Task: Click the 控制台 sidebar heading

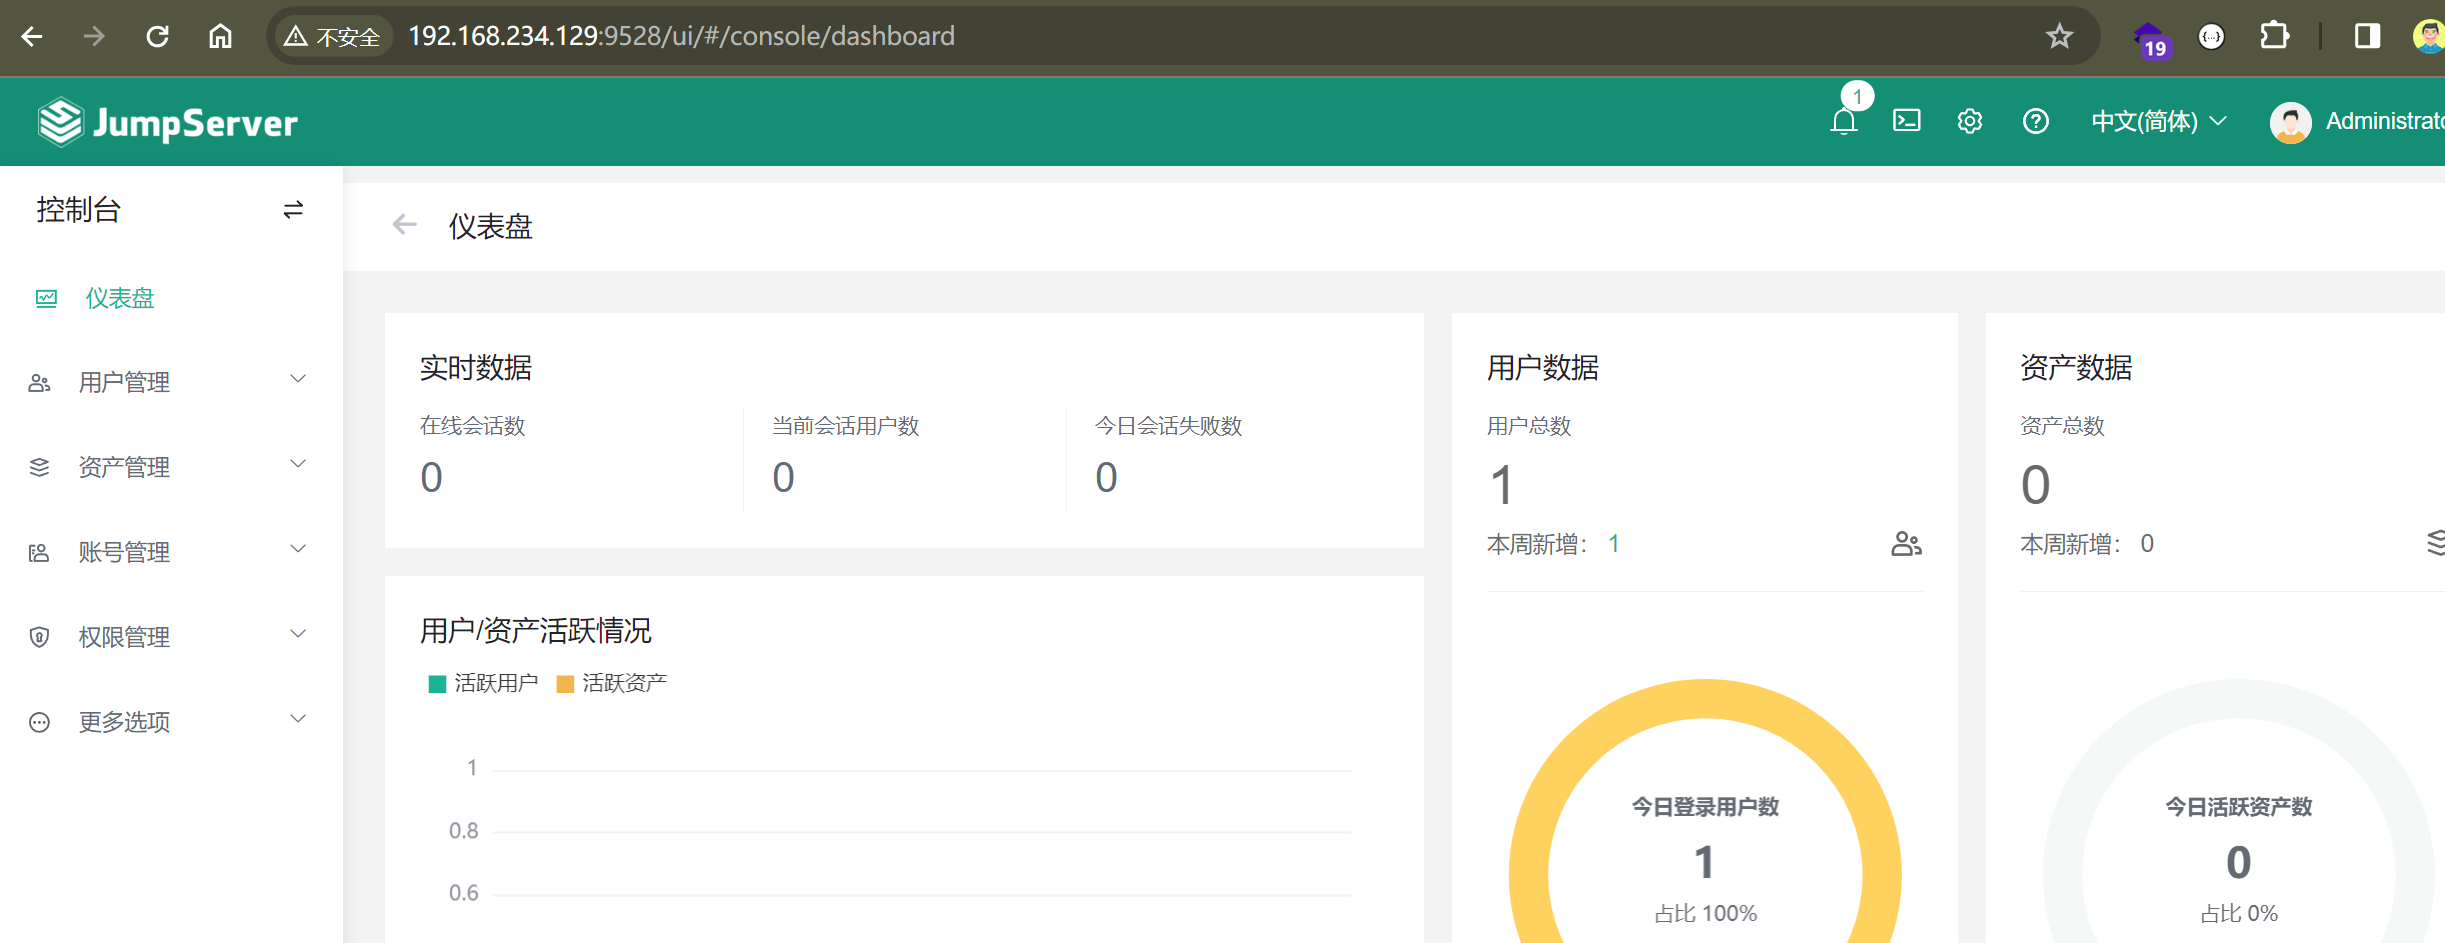Action: click(78, 210)
